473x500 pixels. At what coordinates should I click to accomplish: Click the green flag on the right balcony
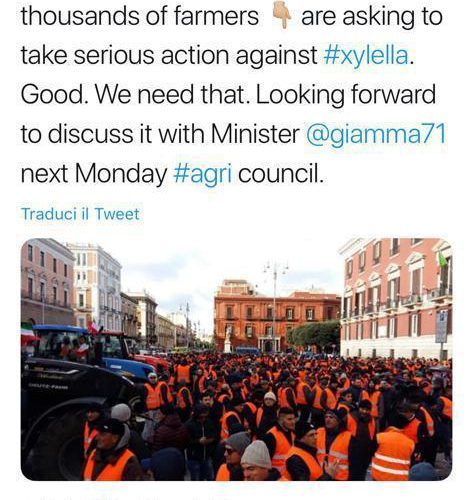click(442, 259)
